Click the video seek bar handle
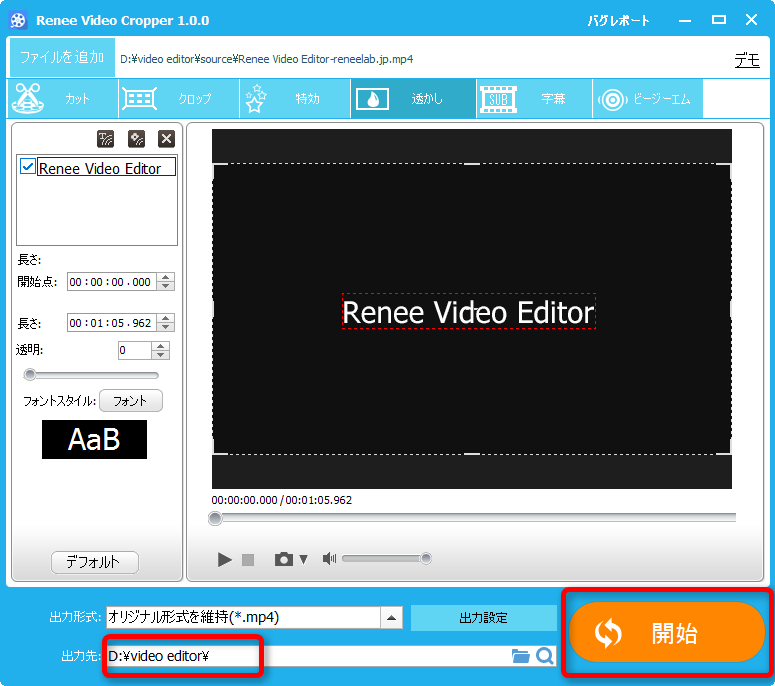The width and height of the screenshot is (775, 686). click(215, 518)
